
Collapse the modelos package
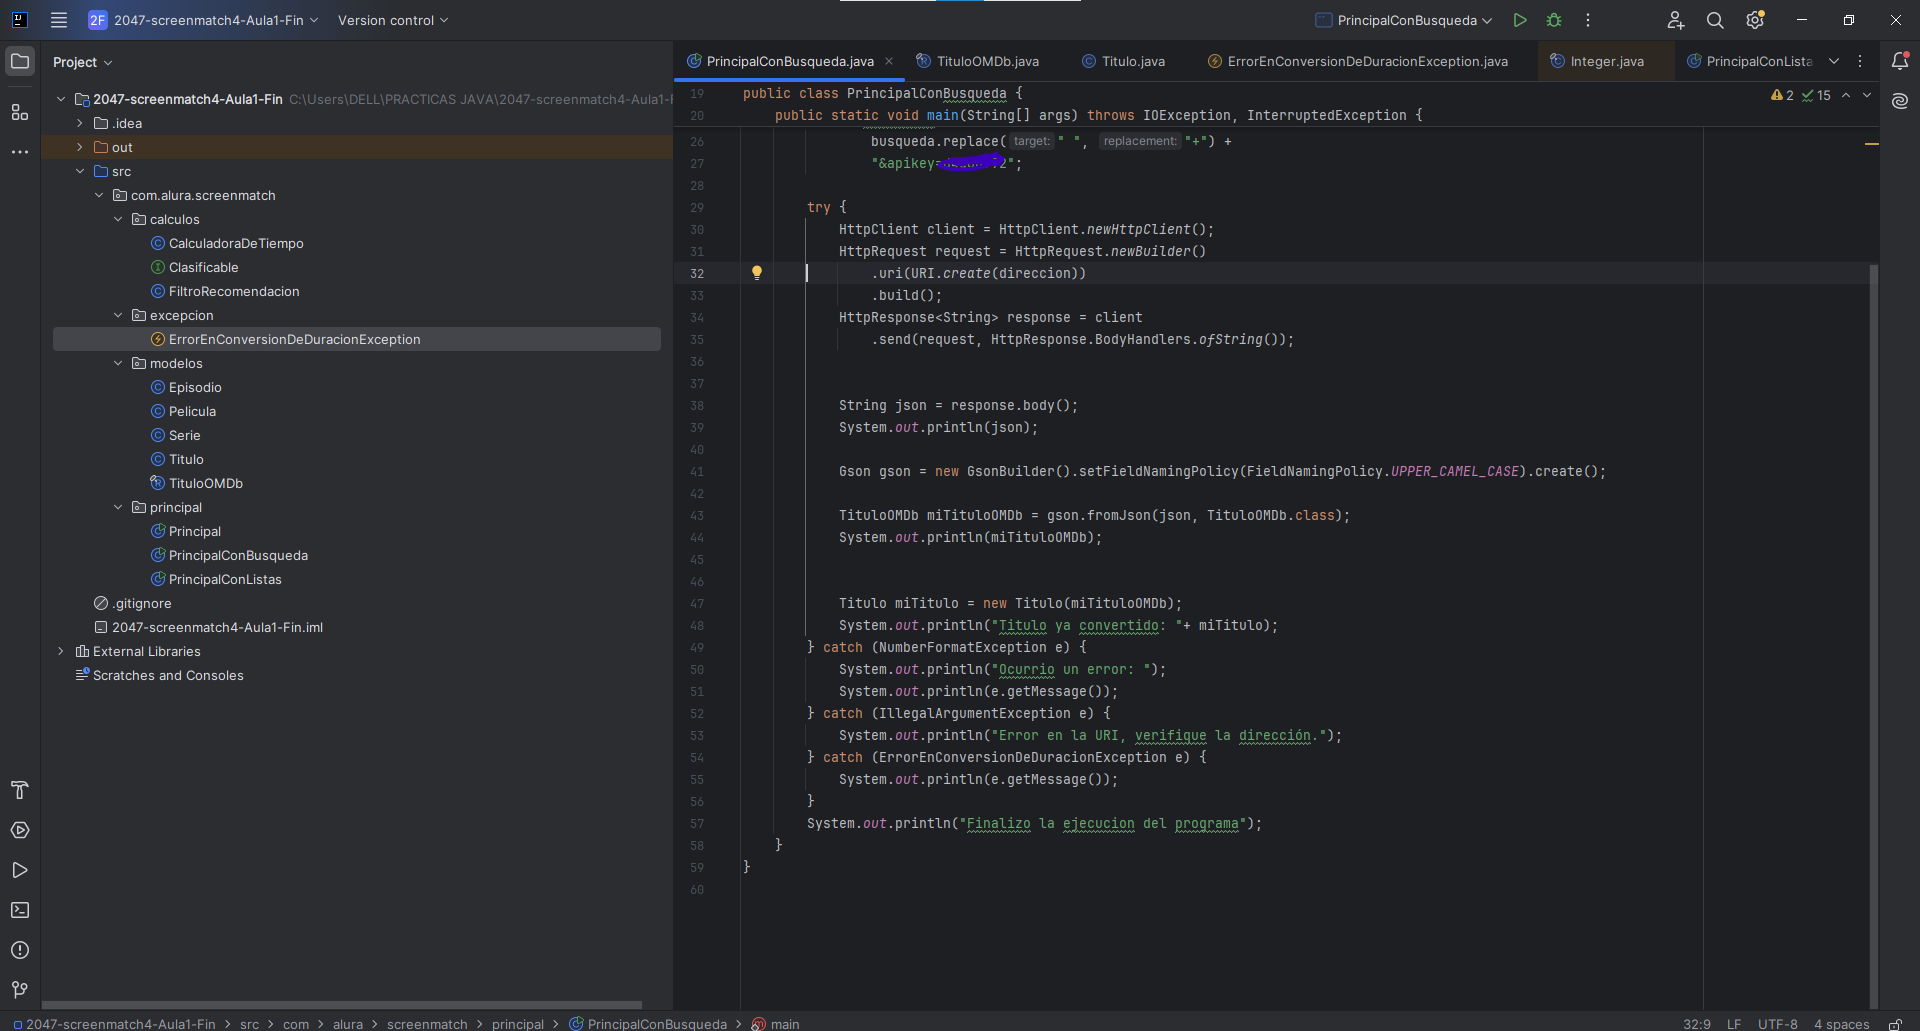(x=118, y=363)
